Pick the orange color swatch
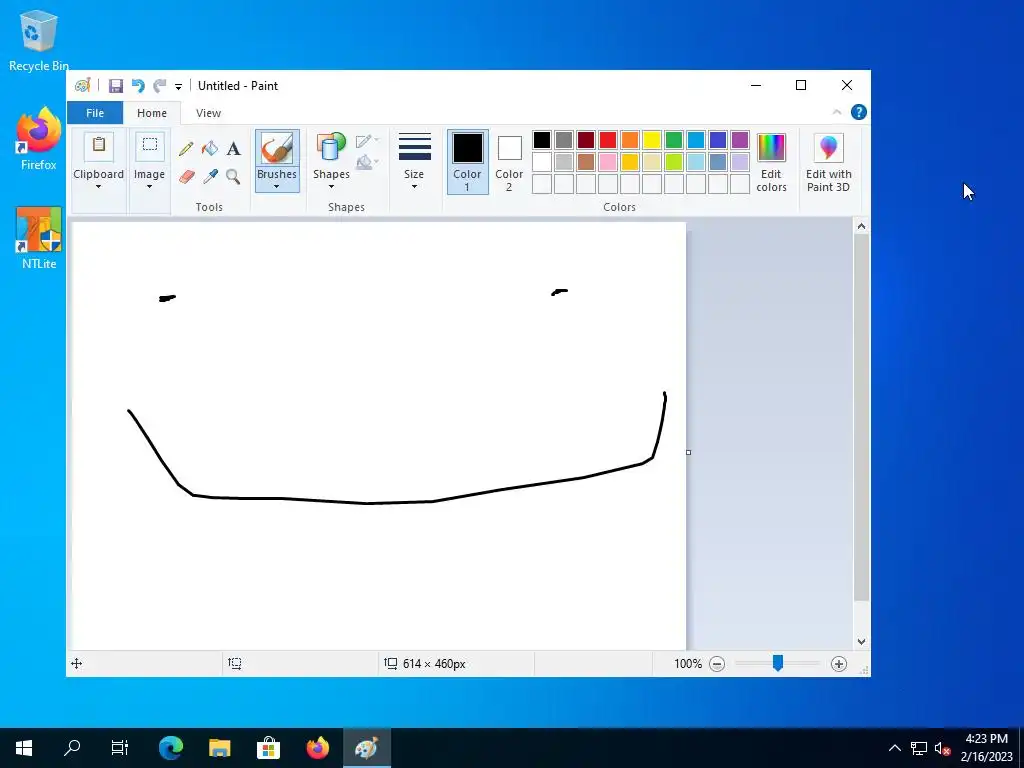 [x=630, y=140]
